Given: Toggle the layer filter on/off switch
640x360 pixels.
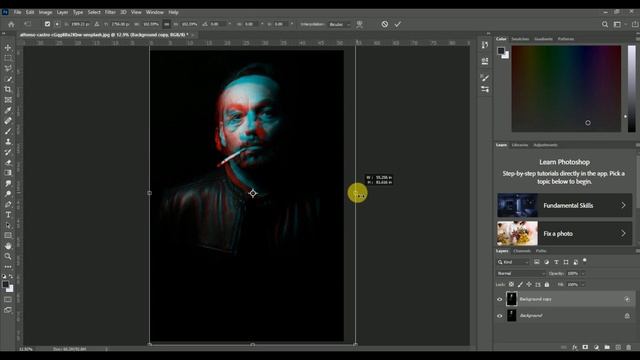Looking at the screenshot, I should tap(584, 260).
